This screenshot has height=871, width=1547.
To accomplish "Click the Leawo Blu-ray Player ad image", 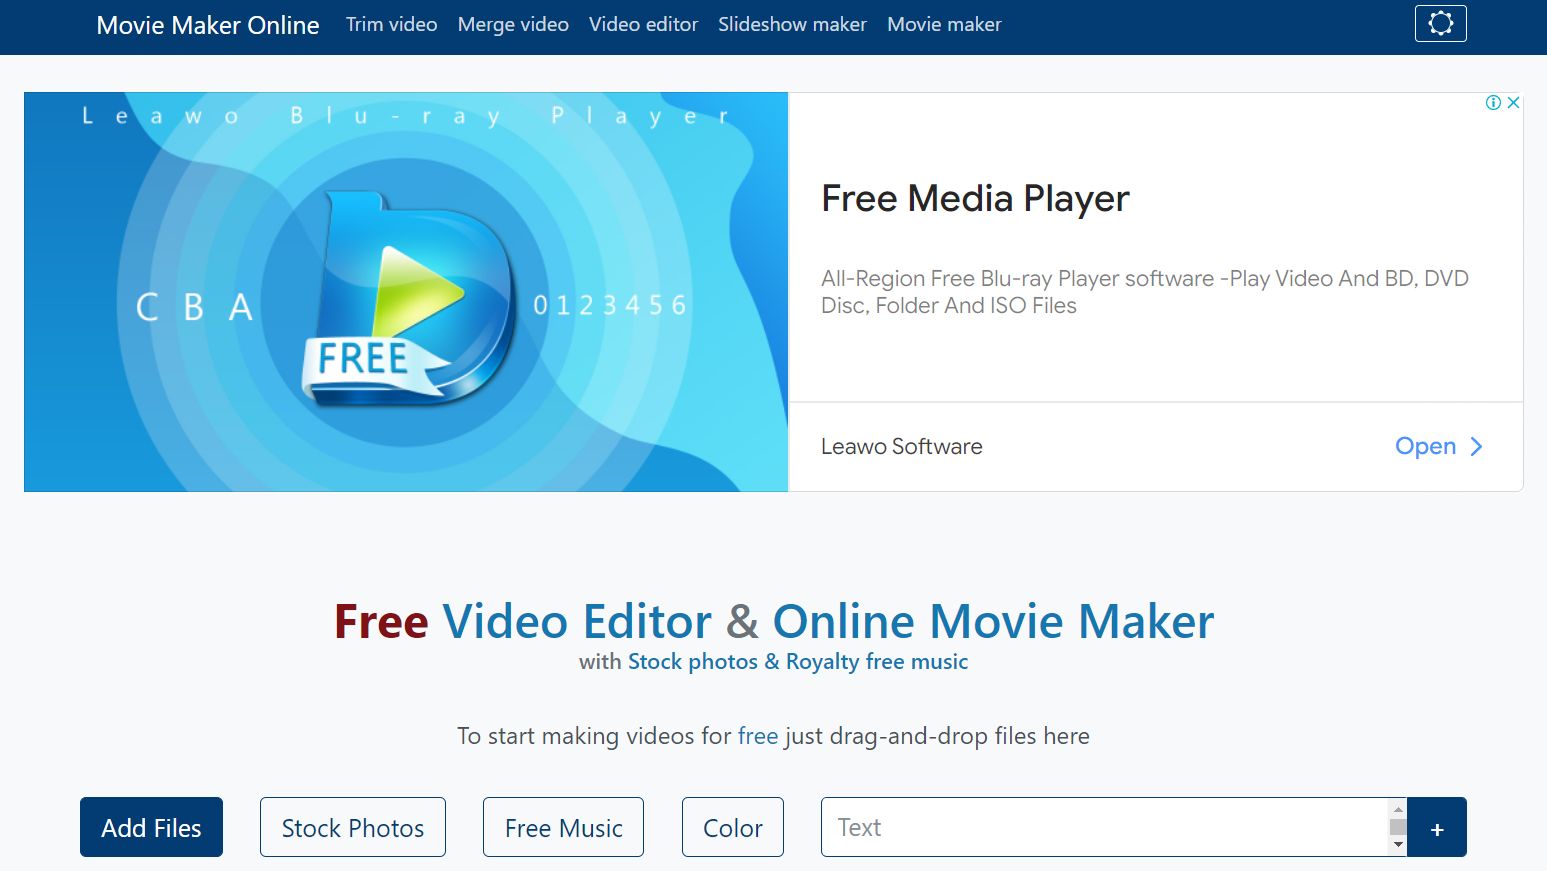I will (406, 292).
